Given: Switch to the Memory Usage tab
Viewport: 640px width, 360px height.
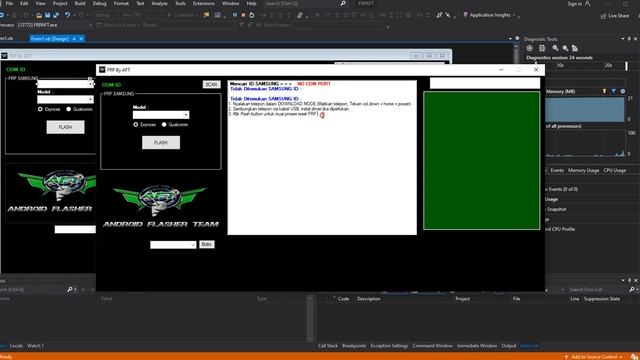Looking at the screenshot, I should [x=583, y=170].
